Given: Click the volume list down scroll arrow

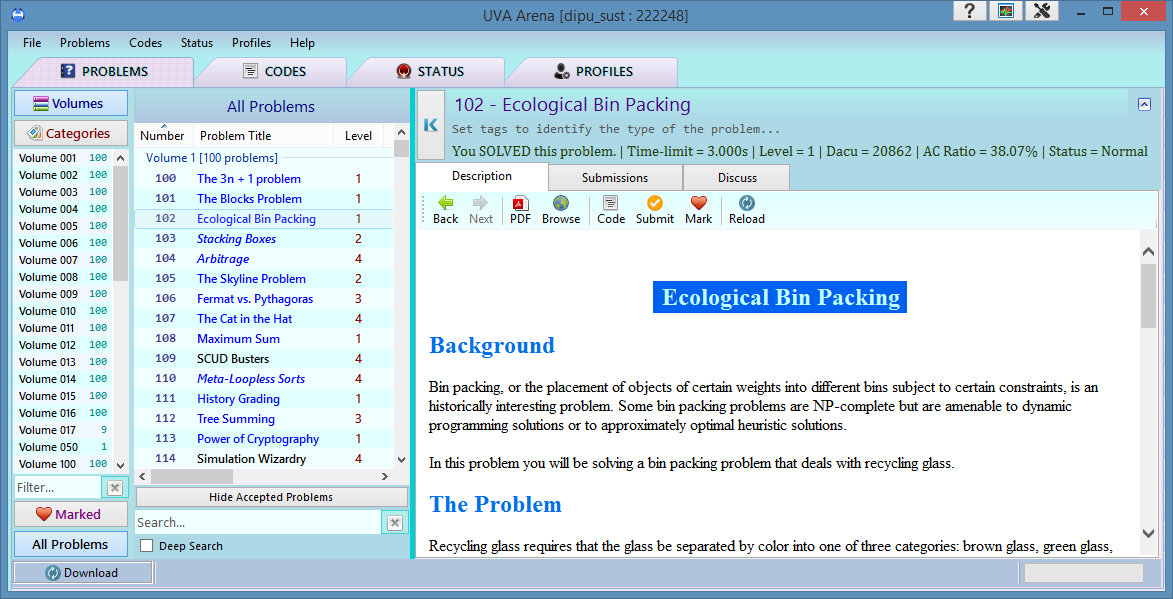Looking at the screenshot, I should point(120,465).
